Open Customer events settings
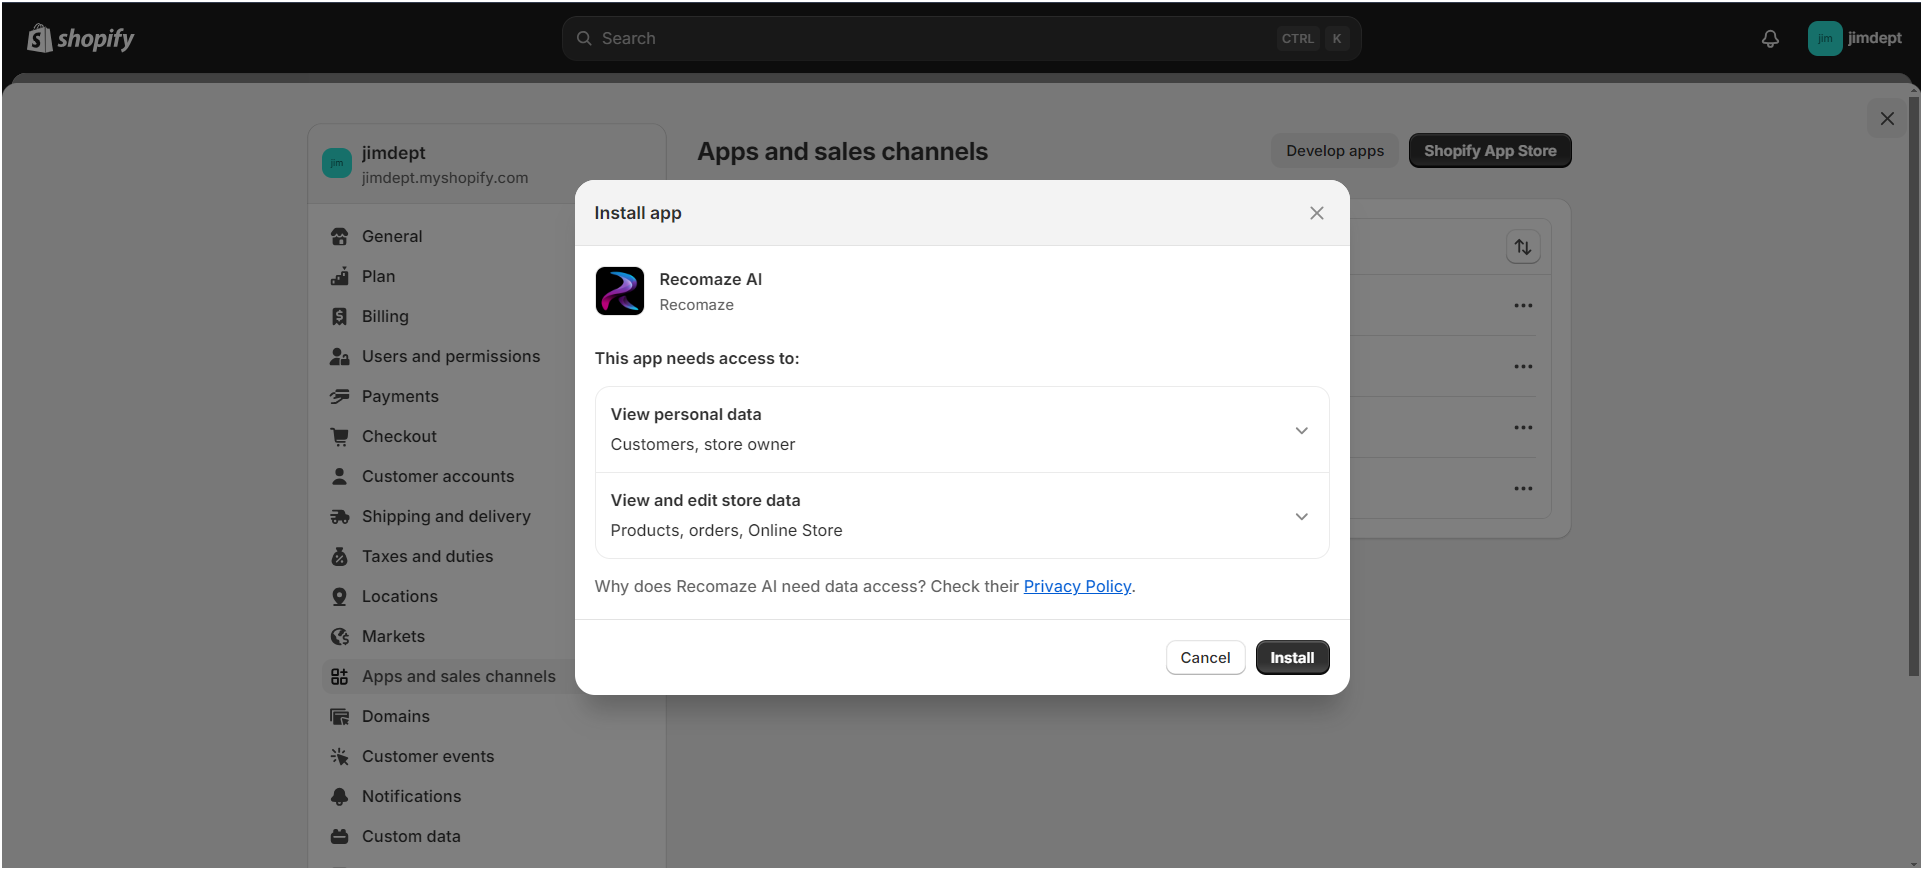Viewport: 1923px width, 870px height. tap(428, 756)
